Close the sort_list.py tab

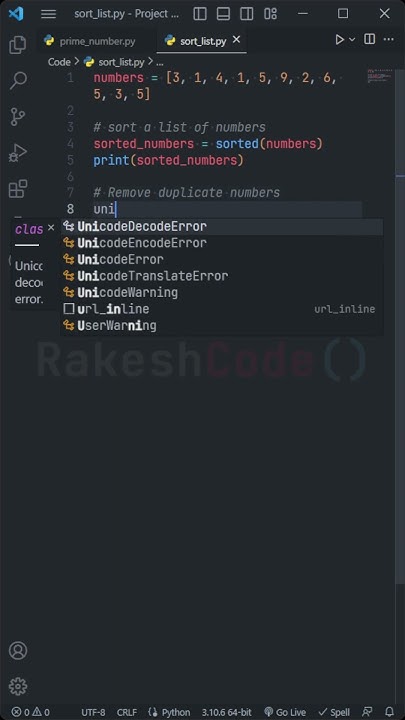236,40
